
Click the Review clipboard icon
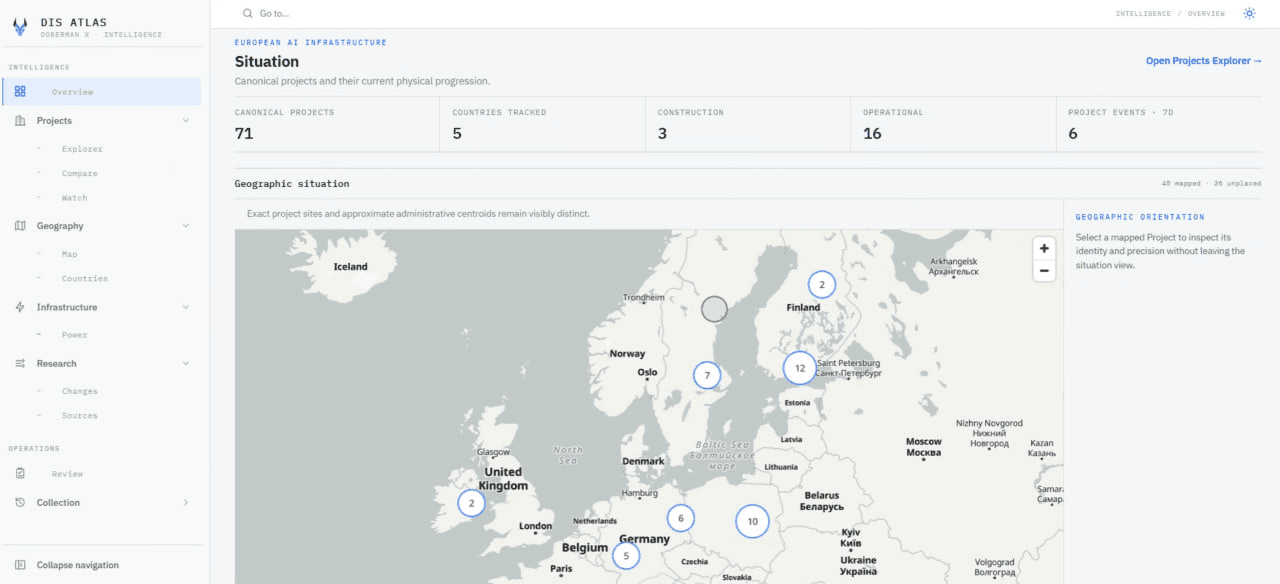click(x=20, y=473)
